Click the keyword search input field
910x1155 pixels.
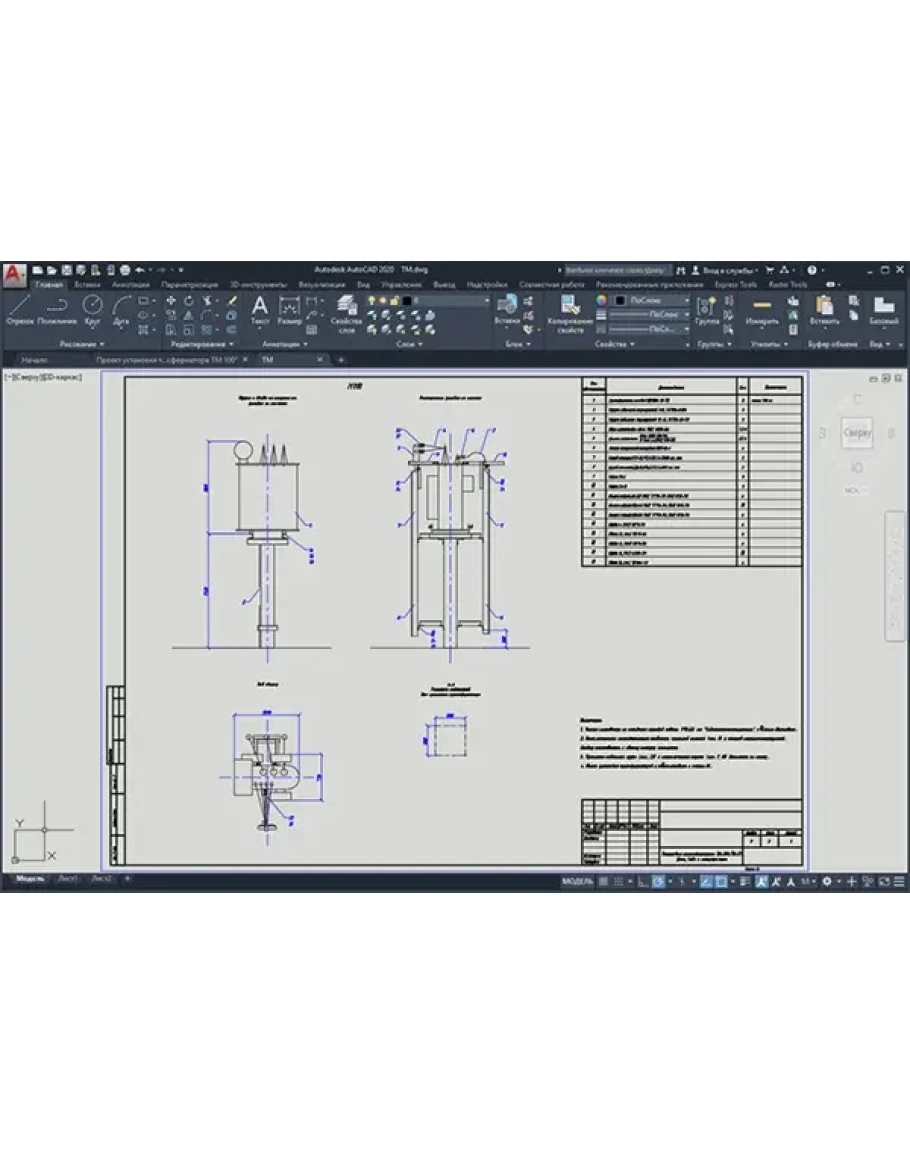[617, 270]
